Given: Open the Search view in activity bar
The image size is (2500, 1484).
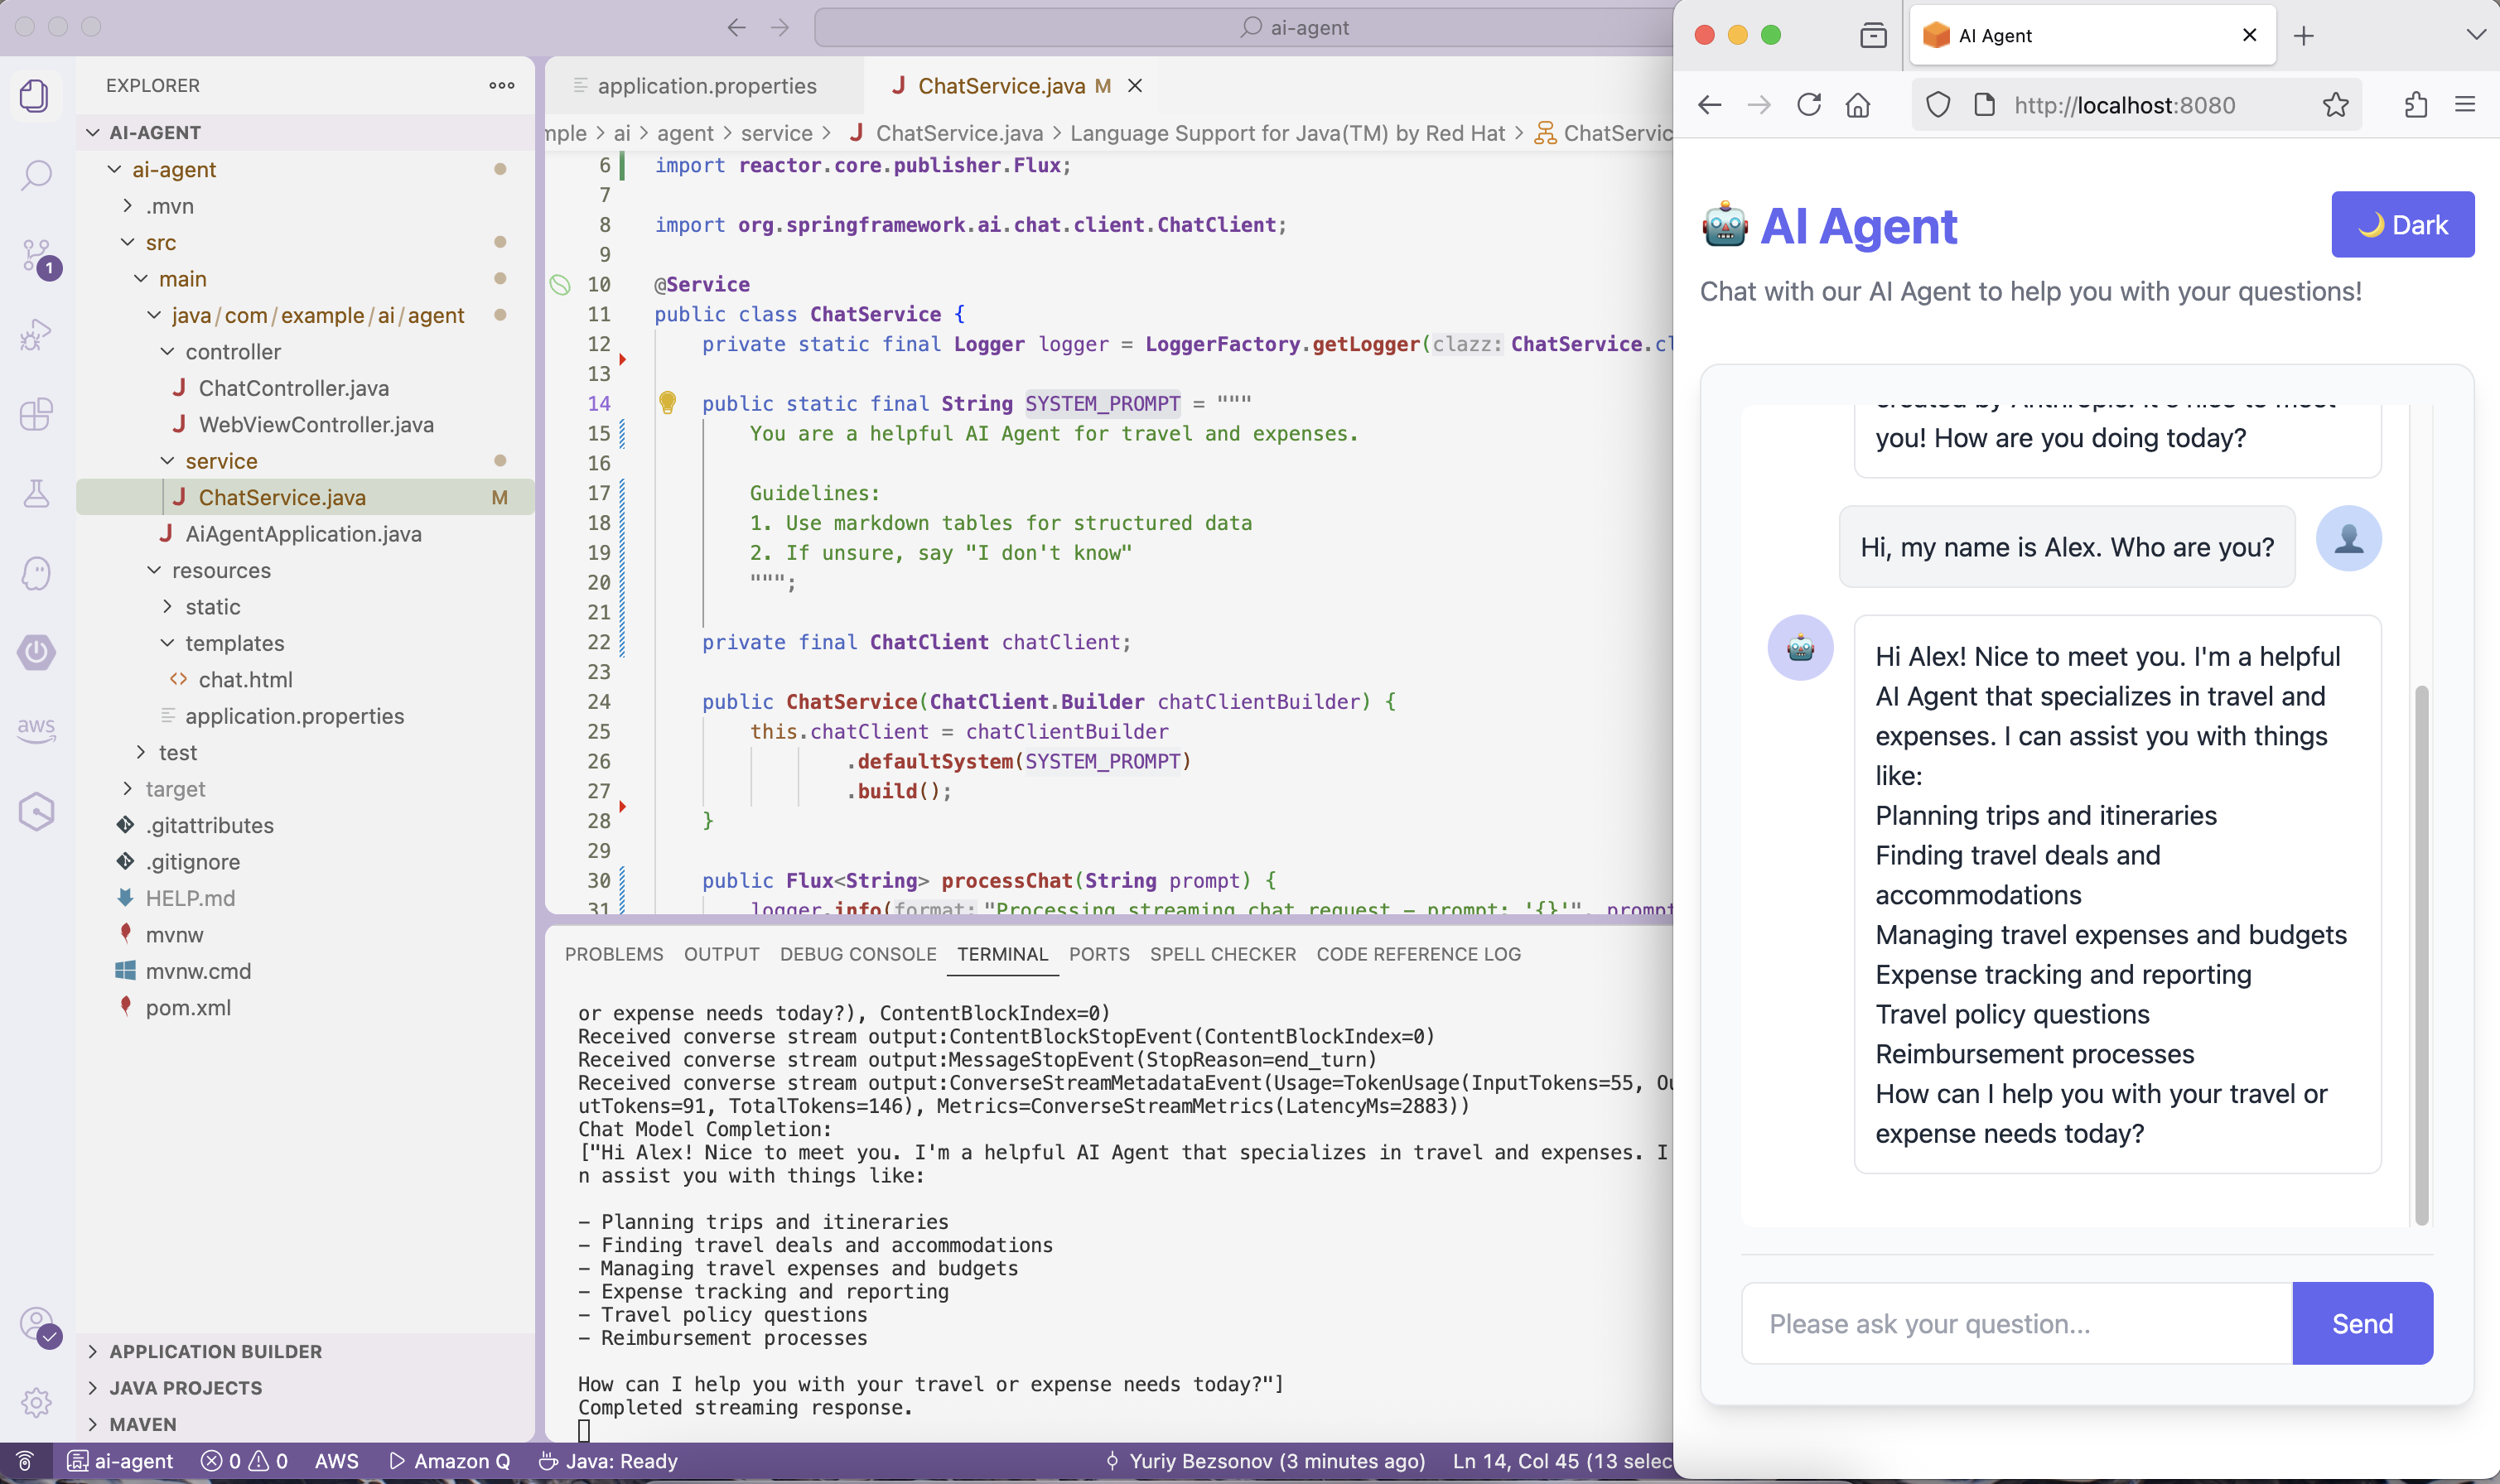Looking at the screenshot, I should coord(36,175).
